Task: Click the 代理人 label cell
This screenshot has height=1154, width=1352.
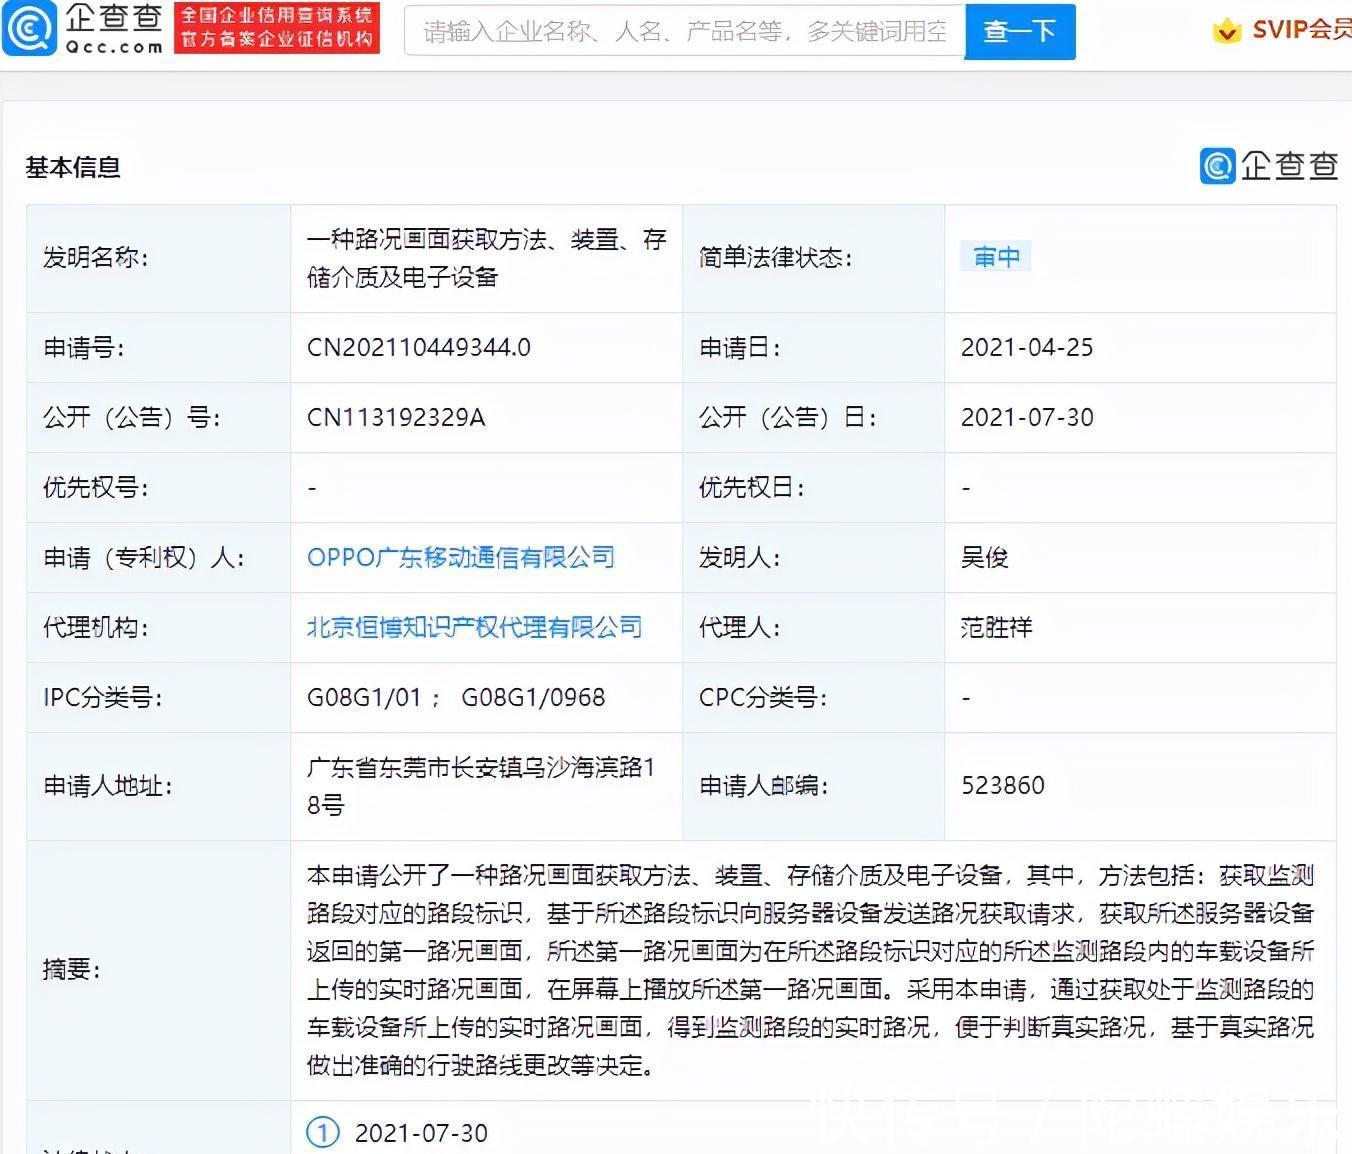Action: coord(814,628)
